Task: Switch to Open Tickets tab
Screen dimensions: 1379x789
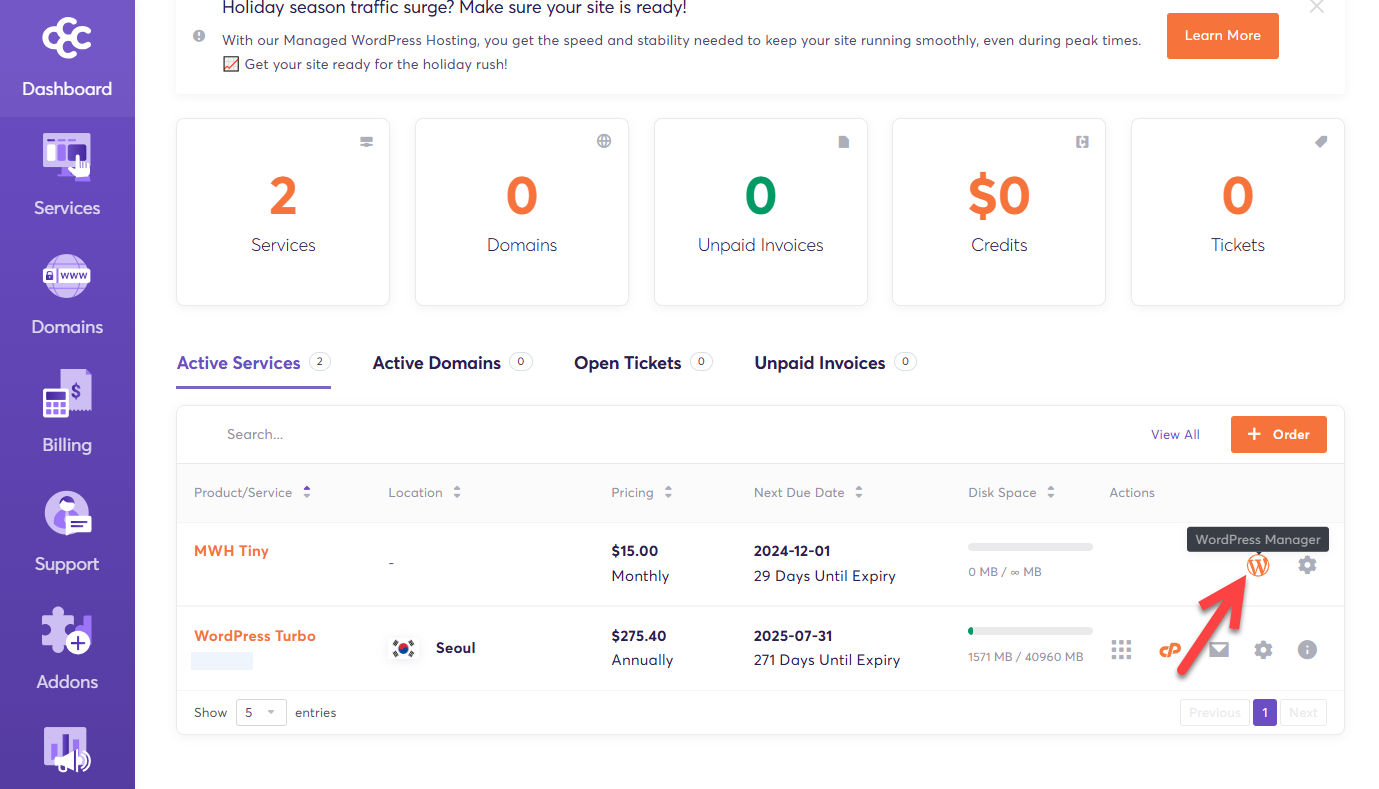Action: (x=643, y=363)
